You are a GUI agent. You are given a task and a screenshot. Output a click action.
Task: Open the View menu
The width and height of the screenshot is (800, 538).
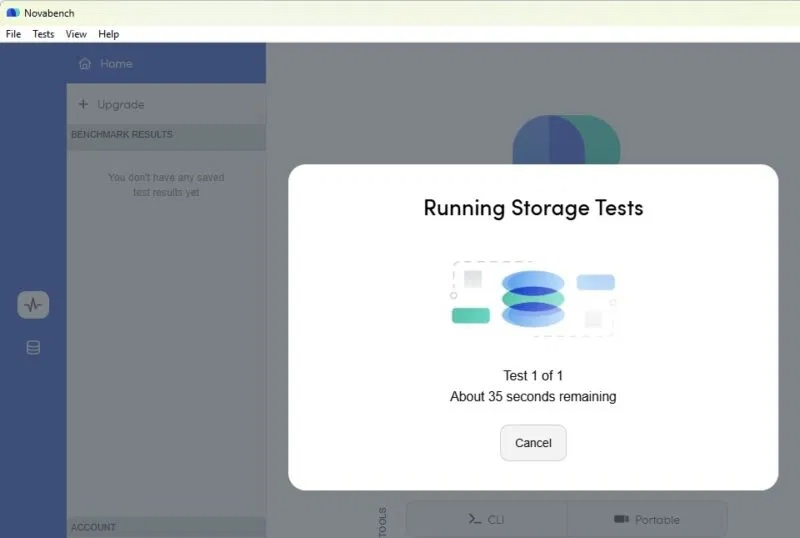coord(76,34)
